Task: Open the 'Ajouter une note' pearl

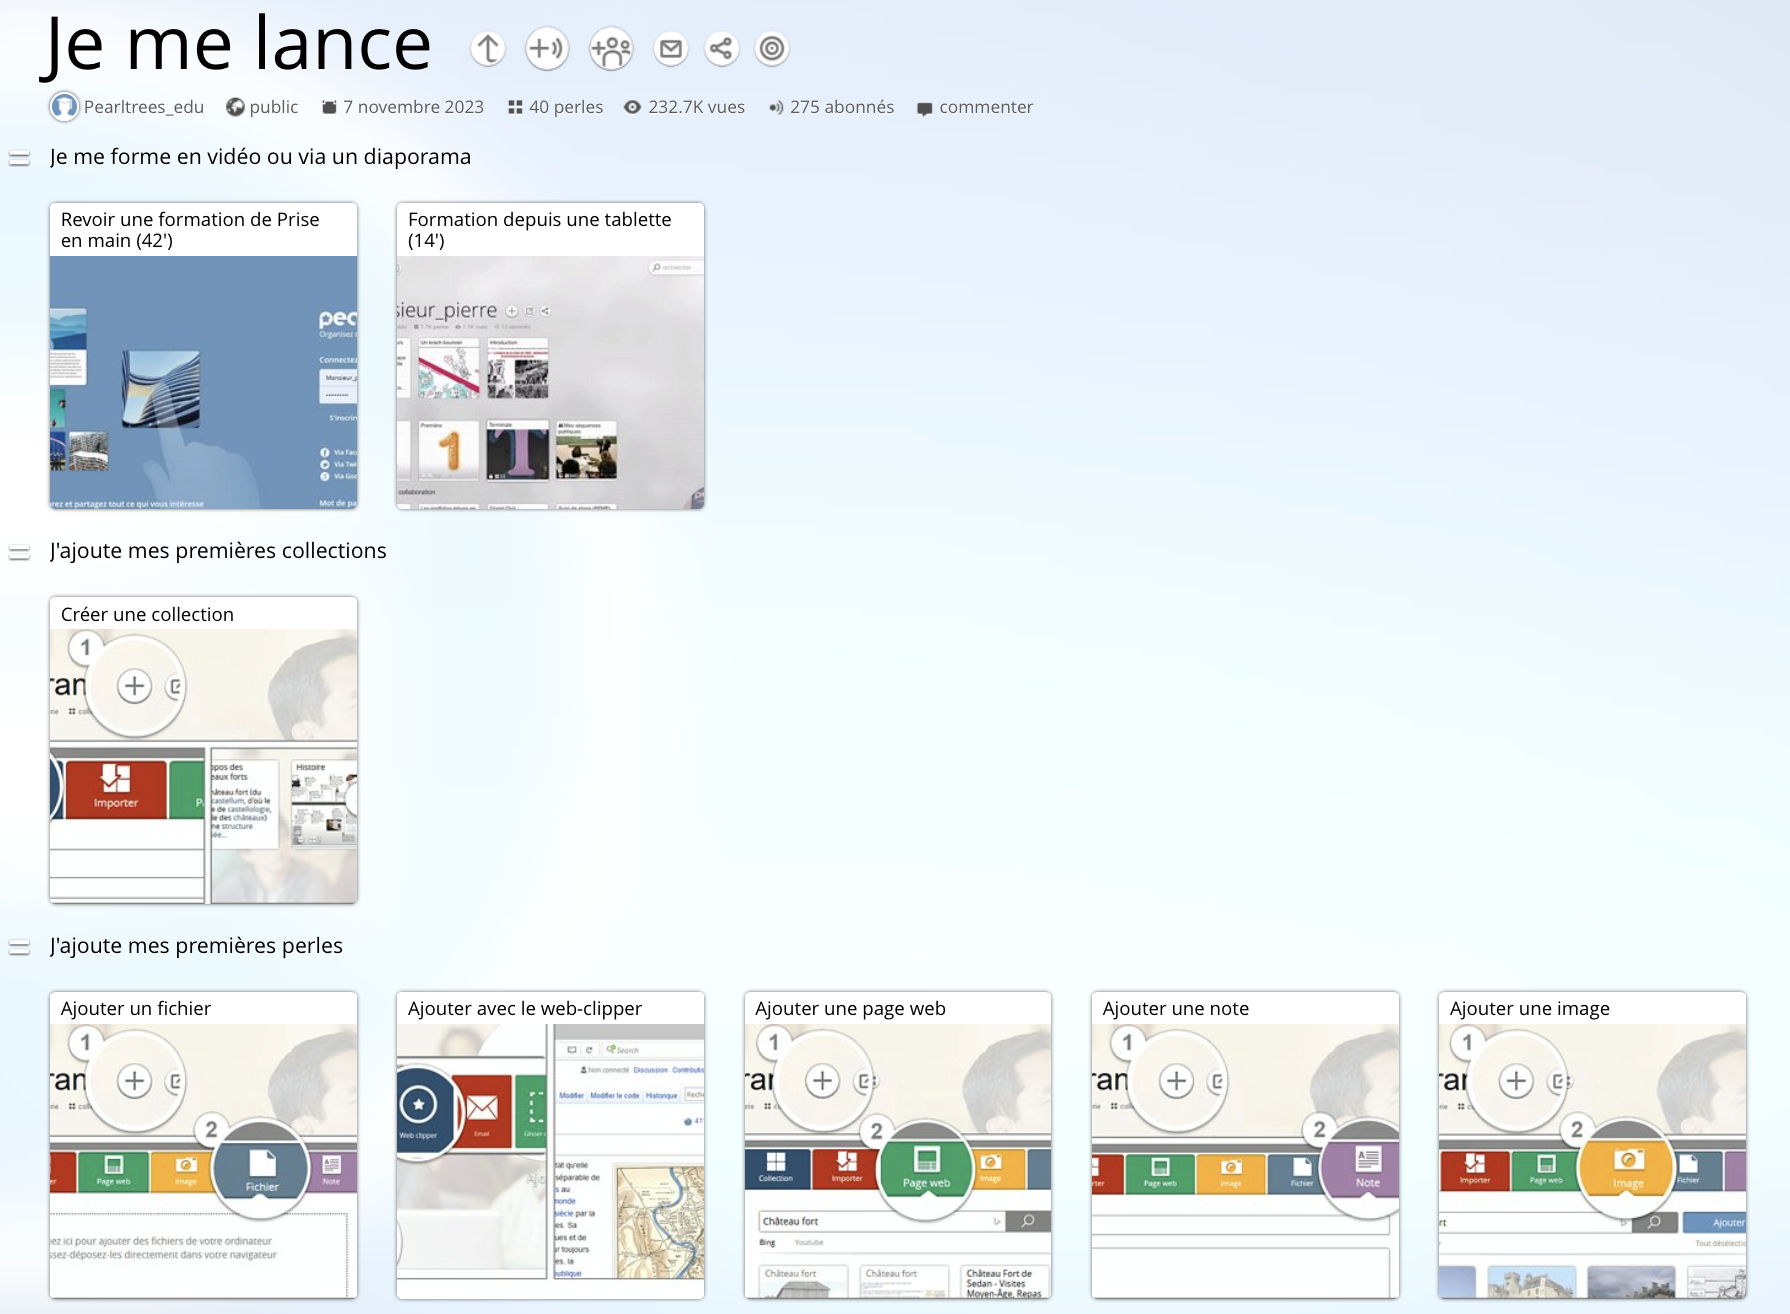Action: [1245, 1145]
